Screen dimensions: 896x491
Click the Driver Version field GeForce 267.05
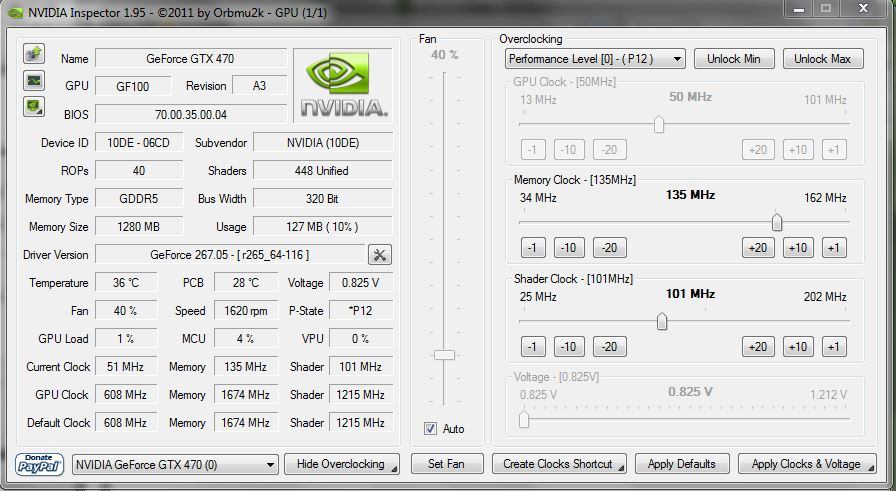[x=230, y=255]
